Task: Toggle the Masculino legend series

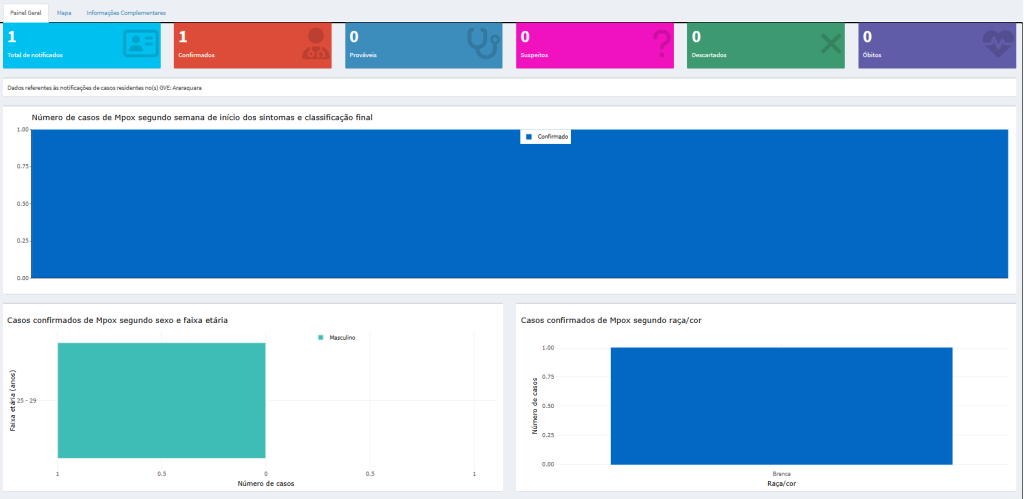Action: point(342,338)
